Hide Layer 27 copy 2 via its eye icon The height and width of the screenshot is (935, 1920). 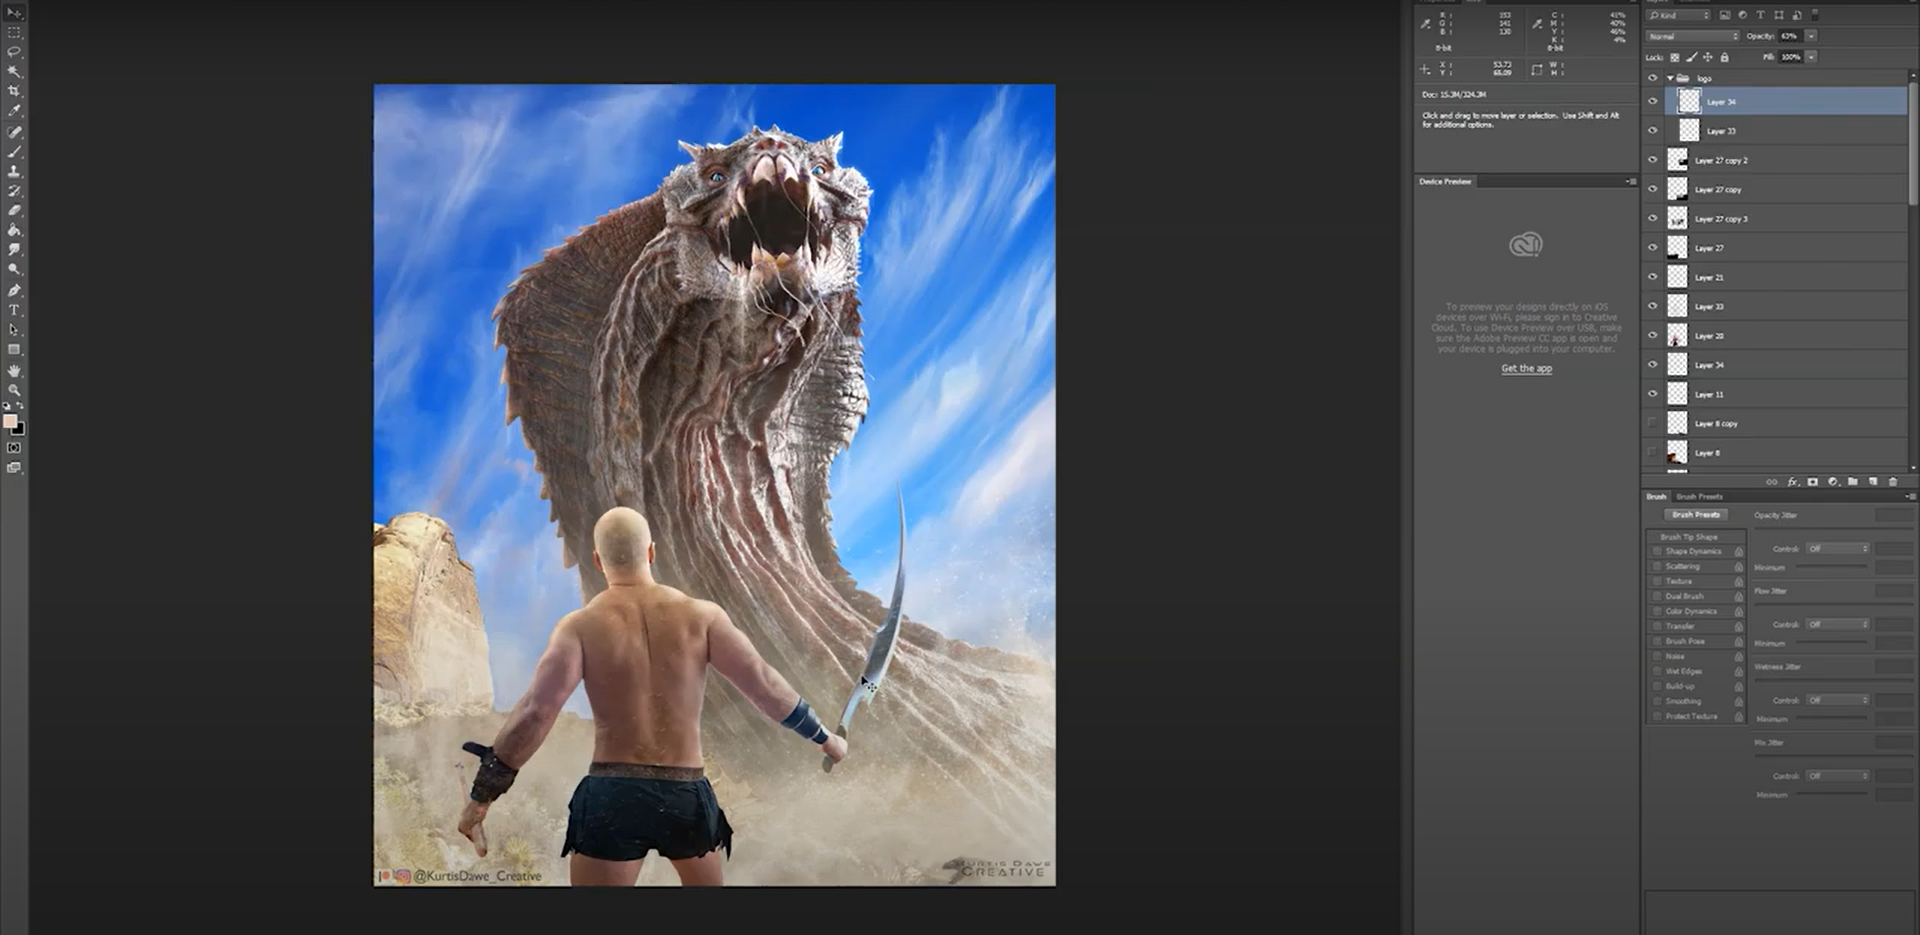click(x=1653, y=160)
